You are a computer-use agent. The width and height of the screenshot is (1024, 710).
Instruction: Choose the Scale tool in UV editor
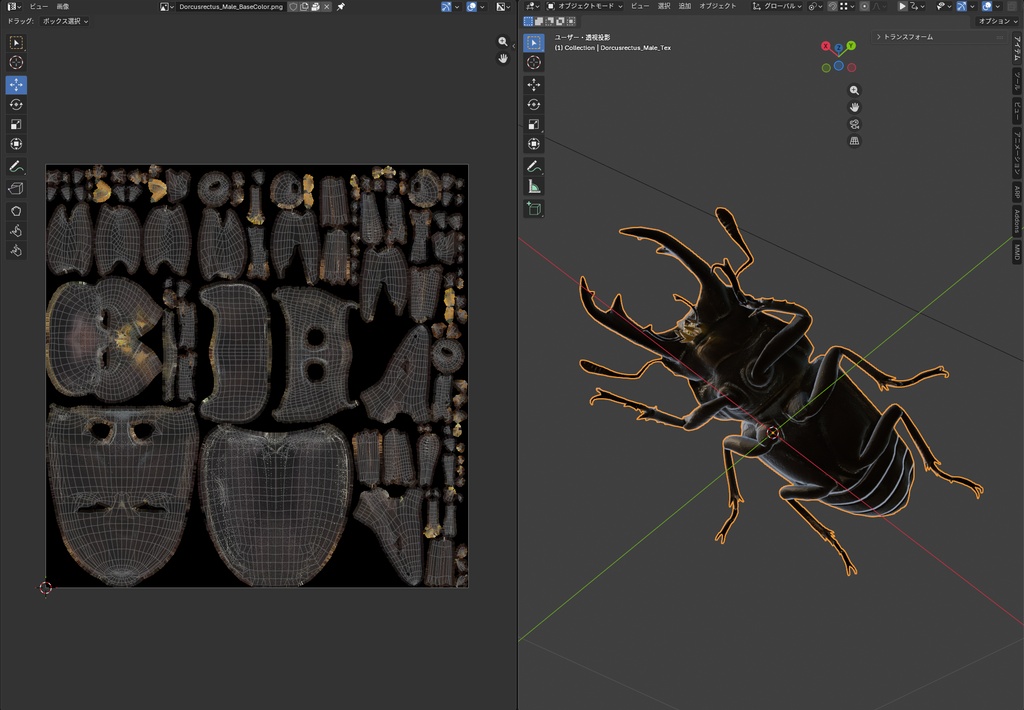16,124
